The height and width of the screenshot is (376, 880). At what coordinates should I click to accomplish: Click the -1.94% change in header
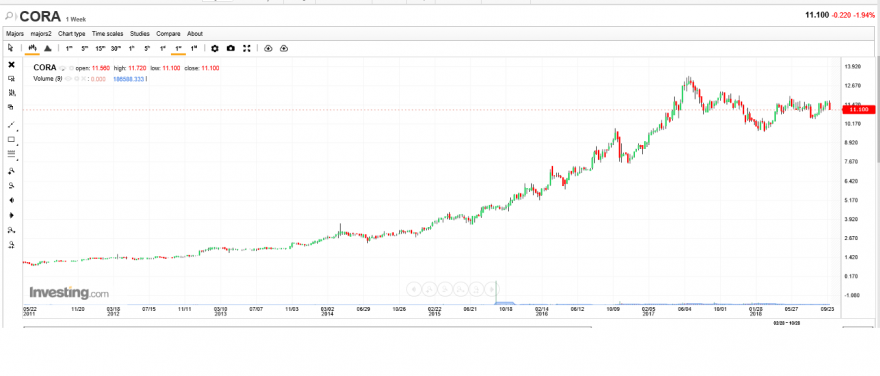(x=864, y=15)
